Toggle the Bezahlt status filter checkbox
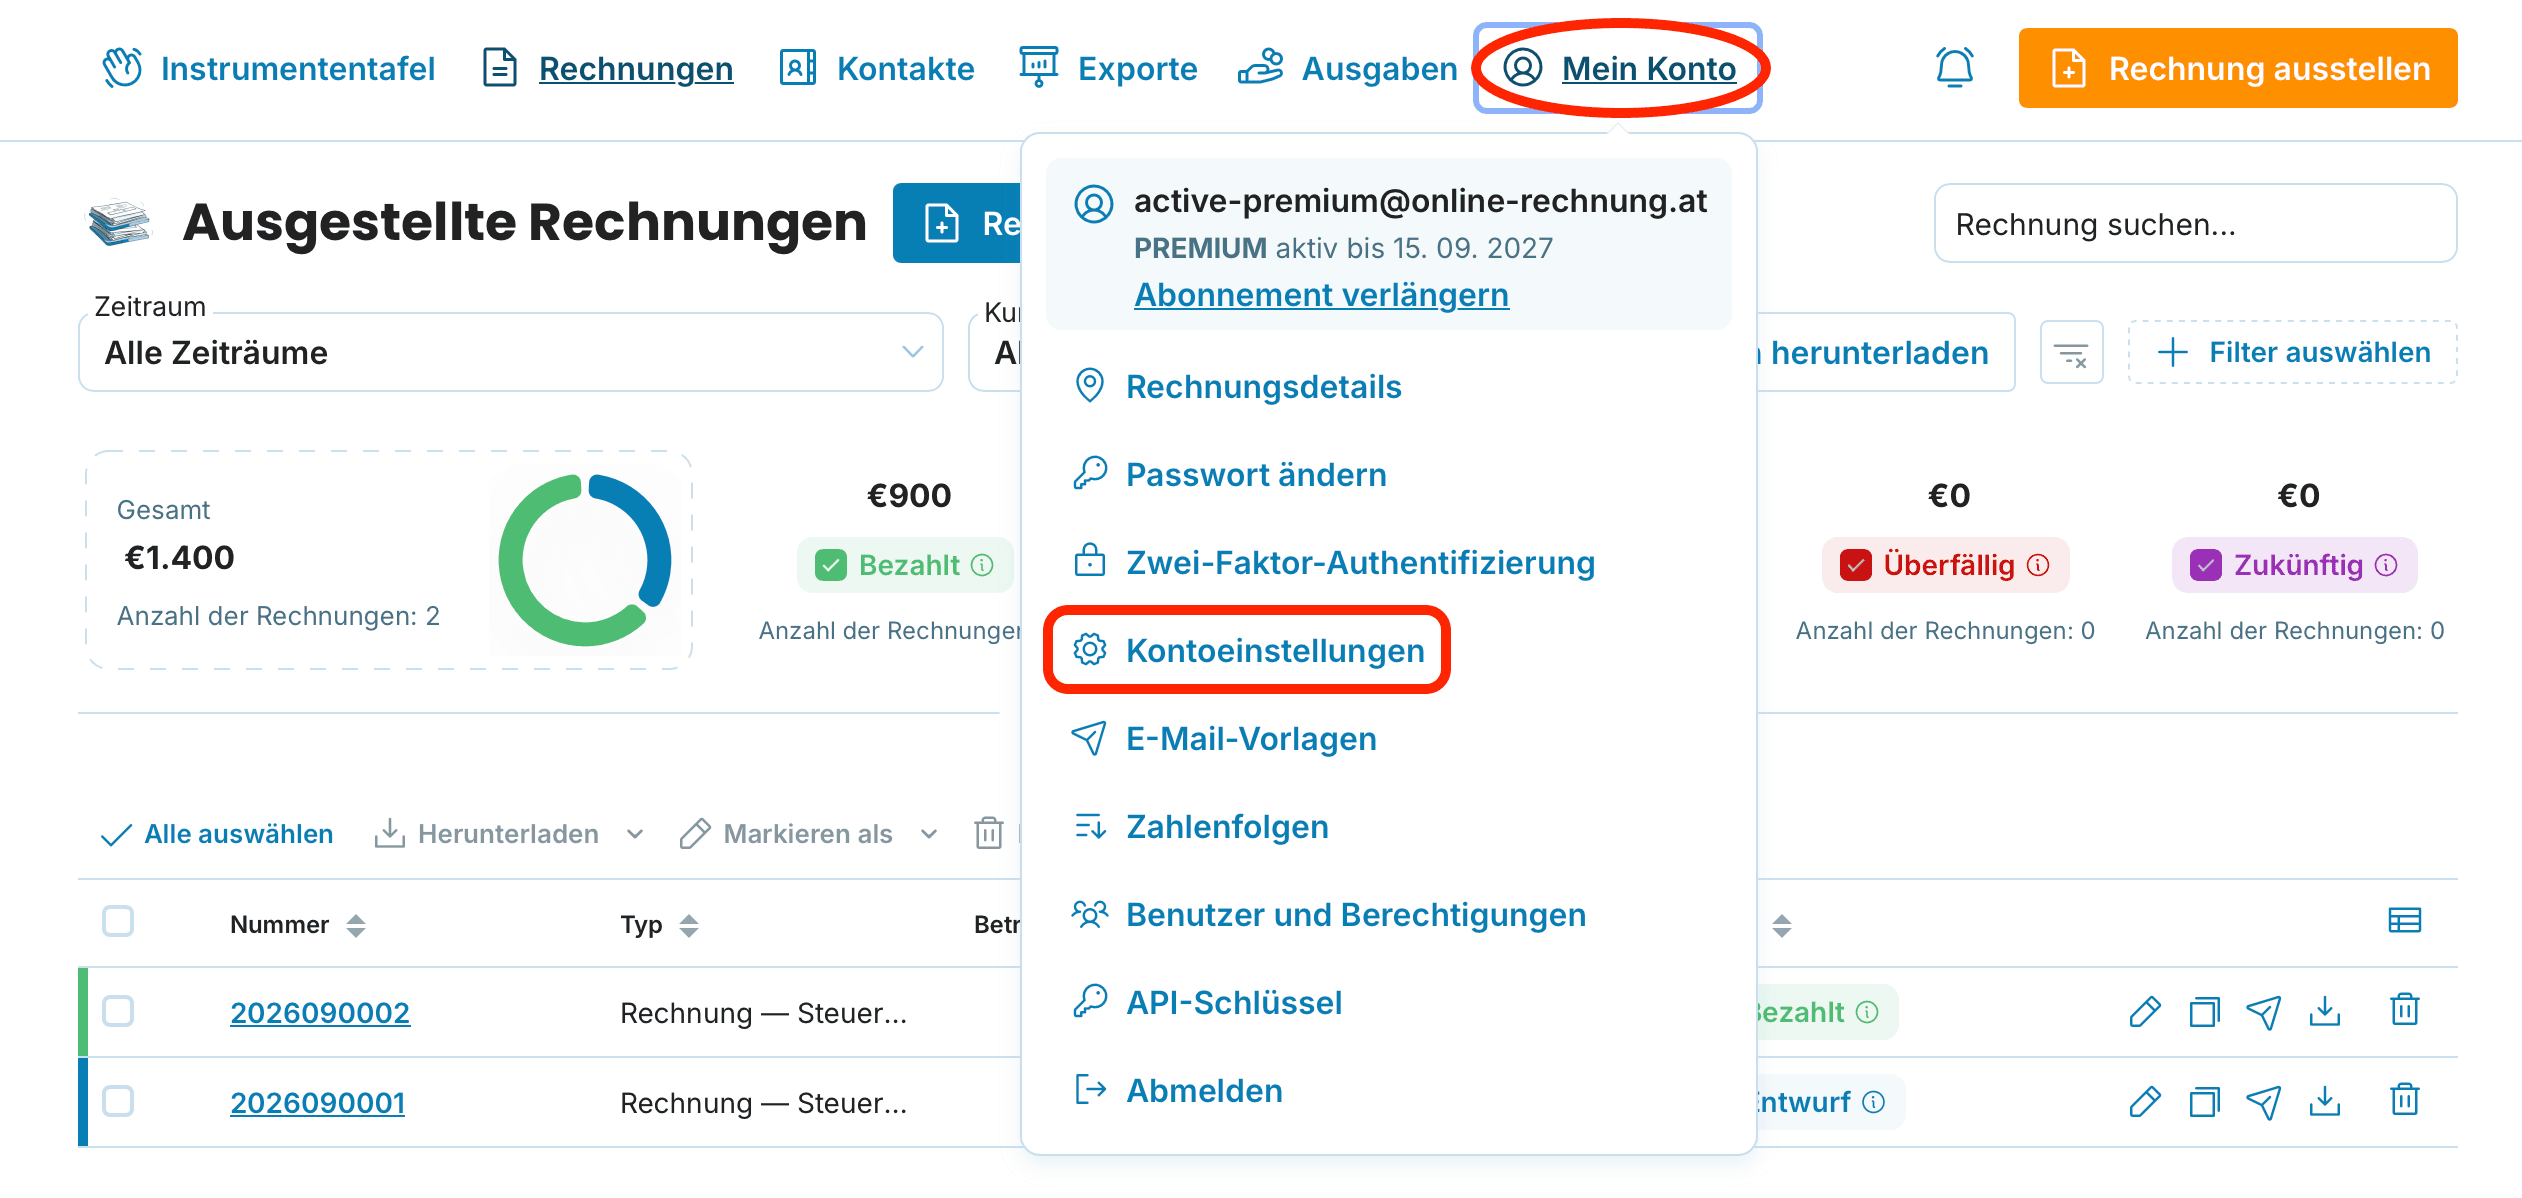 (831, 565)
